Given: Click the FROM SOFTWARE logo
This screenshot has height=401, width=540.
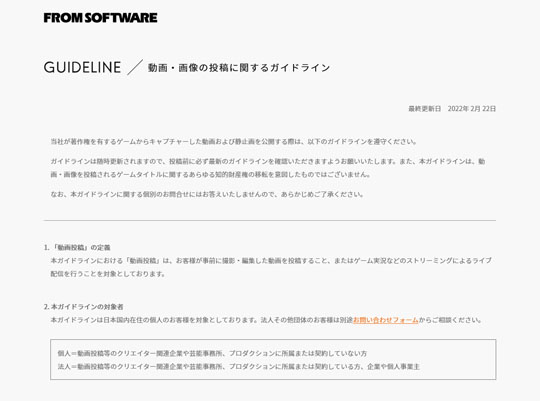Looking at the screenshot, I should [x=101, y=18].
